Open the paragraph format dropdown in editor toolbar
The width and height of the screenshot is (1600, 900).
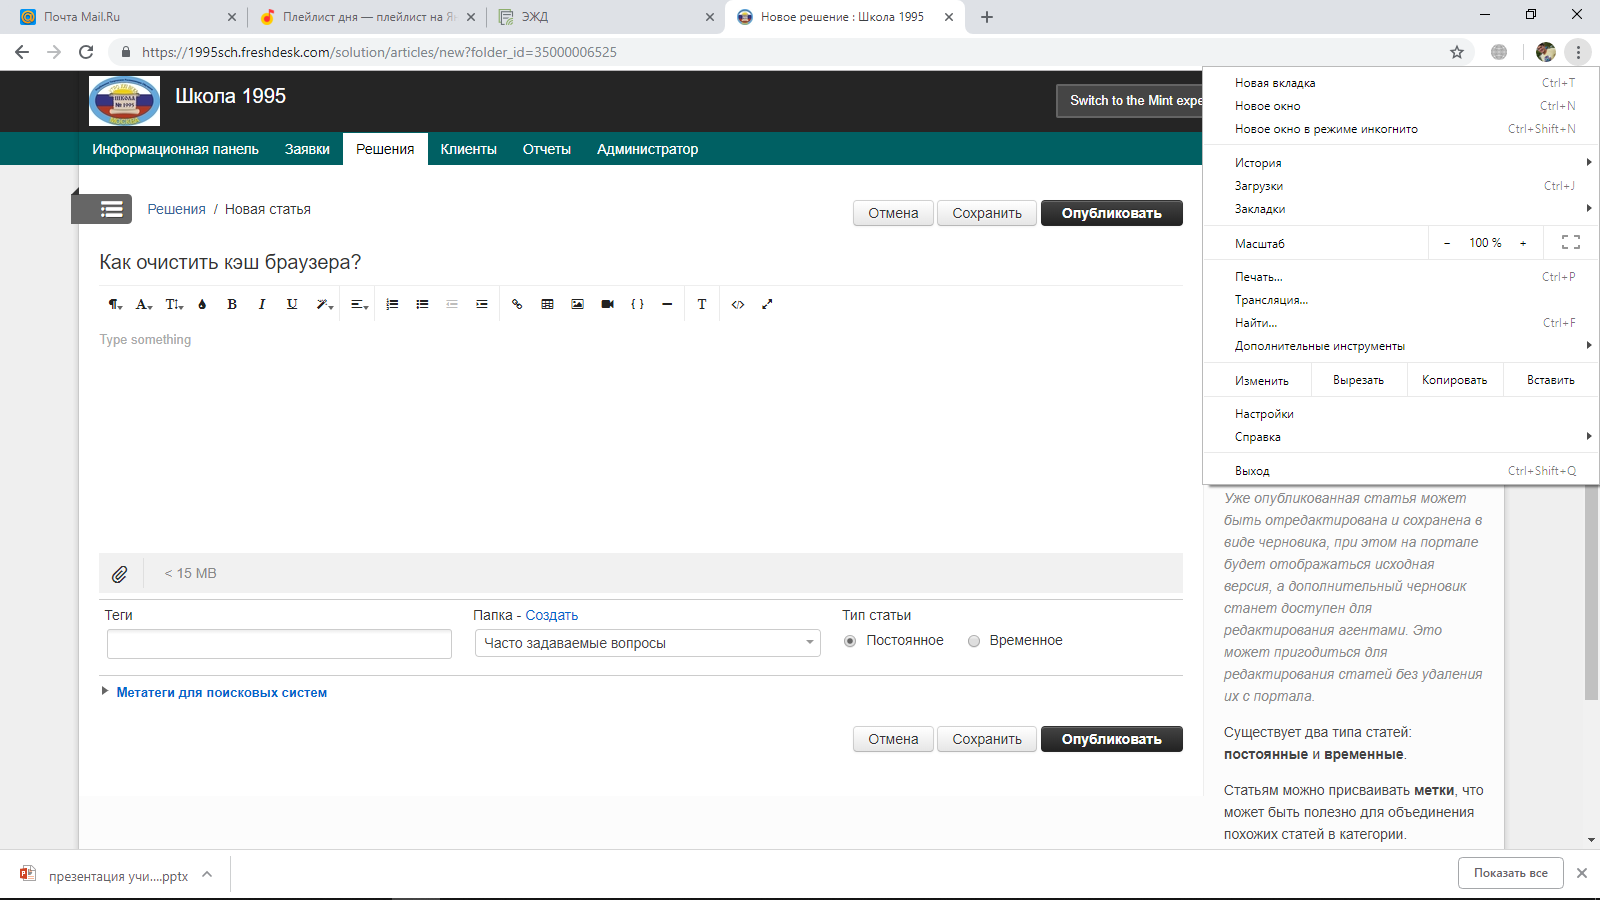[115, 304]
